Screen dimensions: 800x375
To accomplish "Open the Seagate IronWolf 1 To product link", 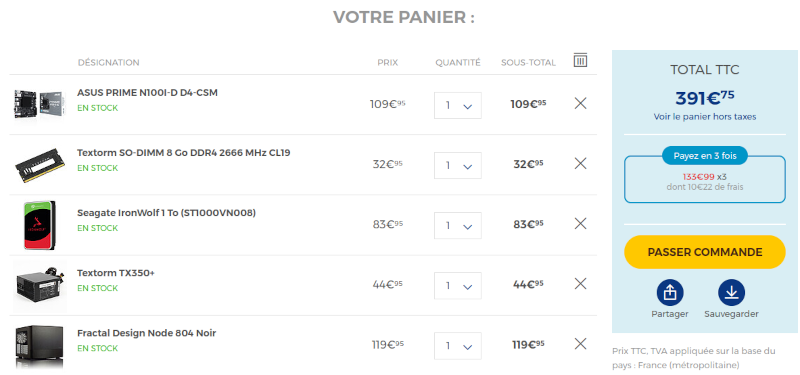I will point(166,213).
